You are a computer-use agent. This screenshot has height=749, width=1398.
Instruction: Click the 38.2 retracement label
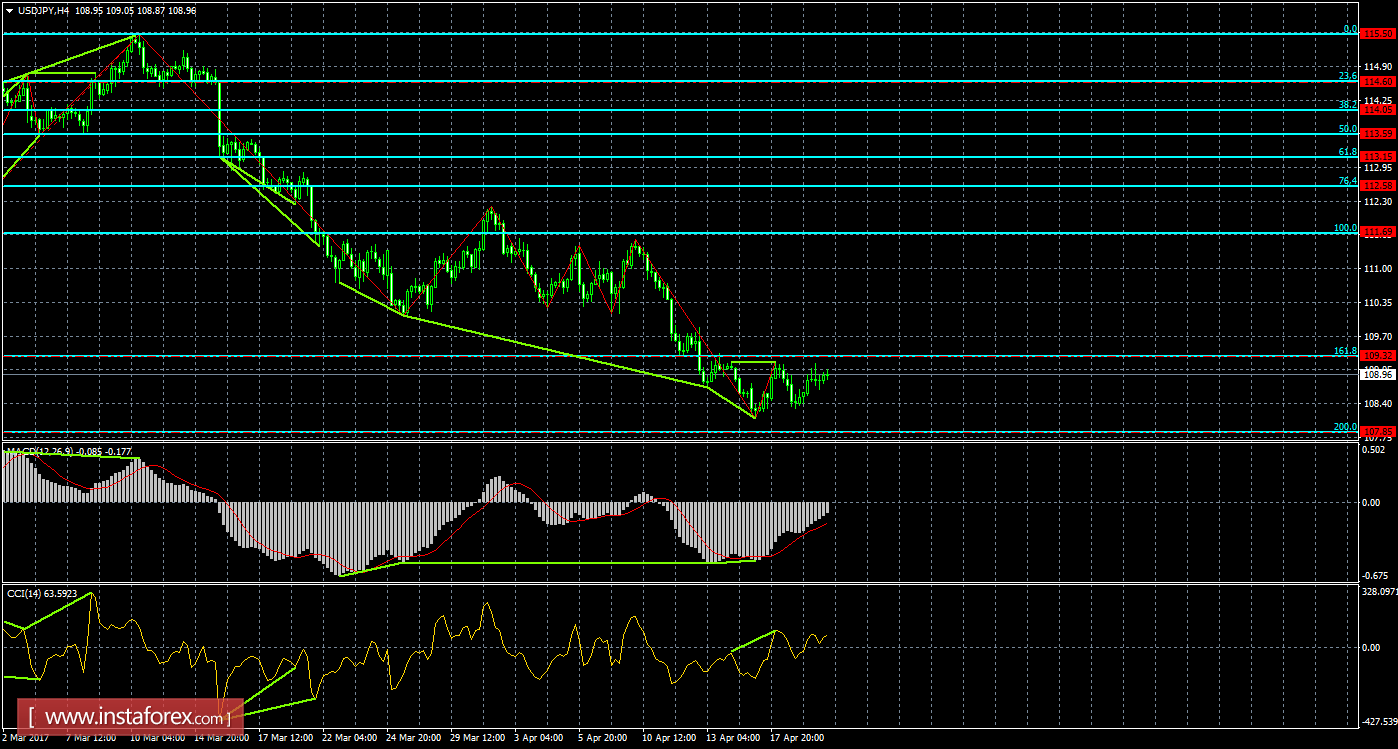(x=1347, y=102)
